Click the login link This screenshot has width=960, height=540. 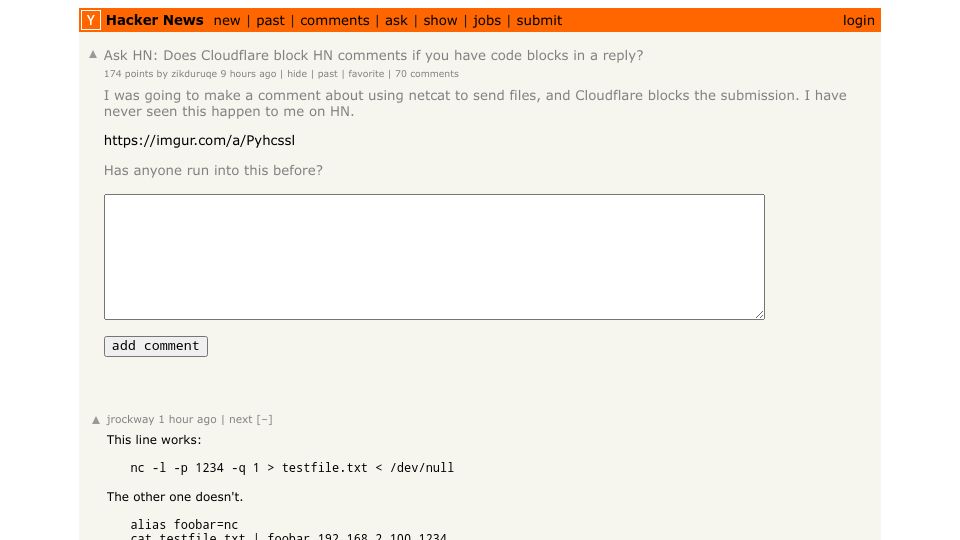point(858,21)
